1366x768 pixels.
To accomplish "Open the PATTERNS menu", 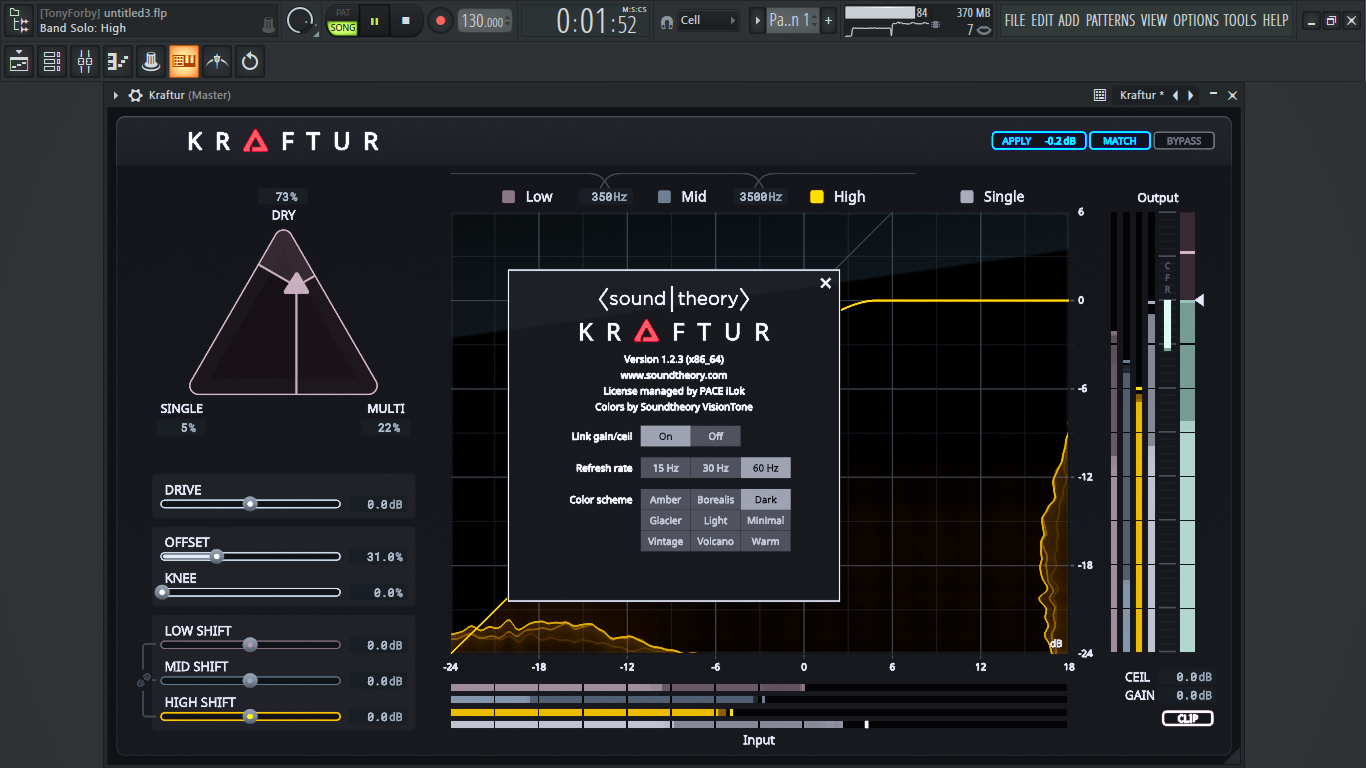I will tap(1111, 20).
